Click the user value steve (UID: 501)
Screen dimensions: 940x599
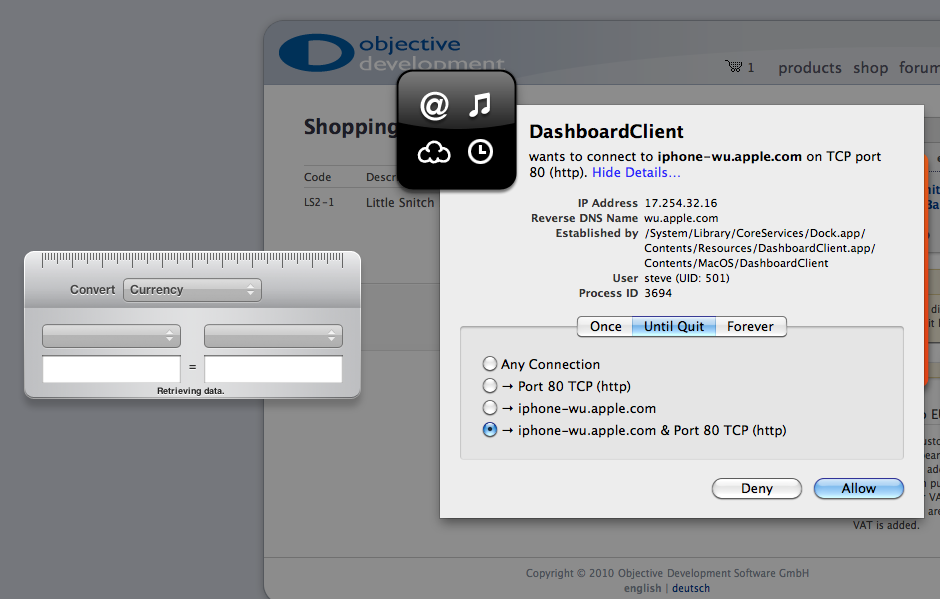687,278
